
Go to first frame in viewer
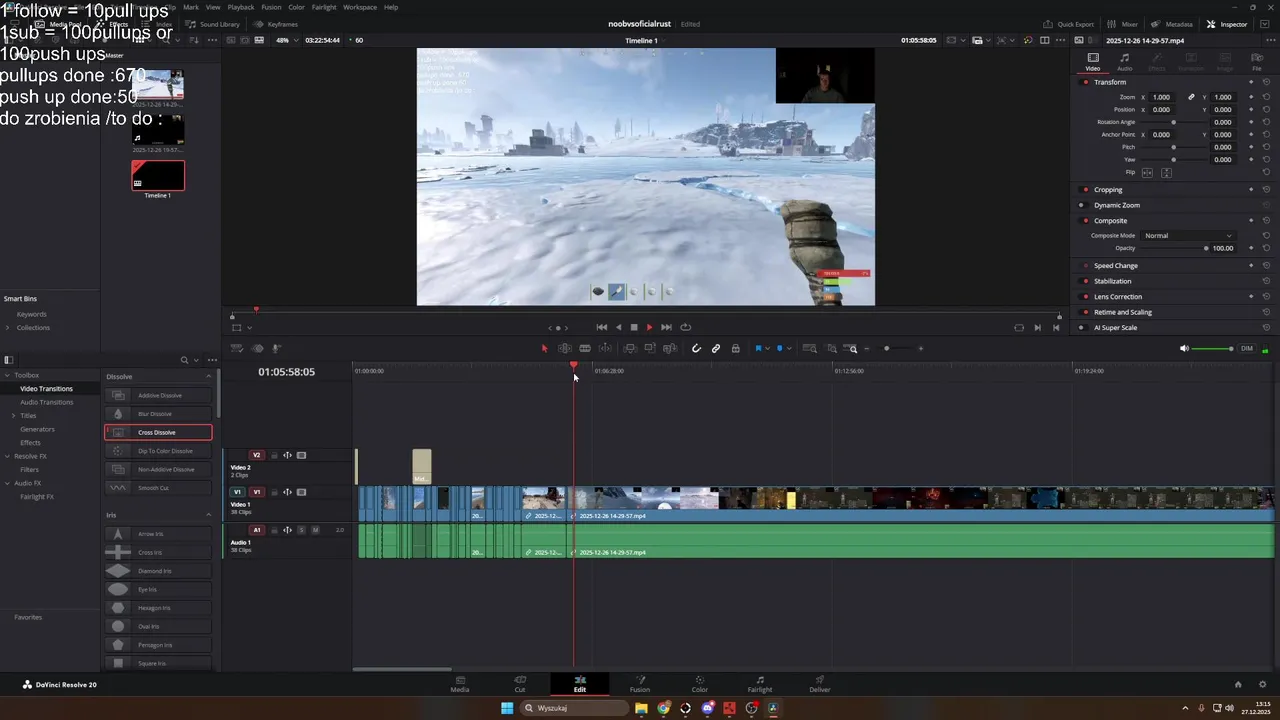(x=601, y=327)
